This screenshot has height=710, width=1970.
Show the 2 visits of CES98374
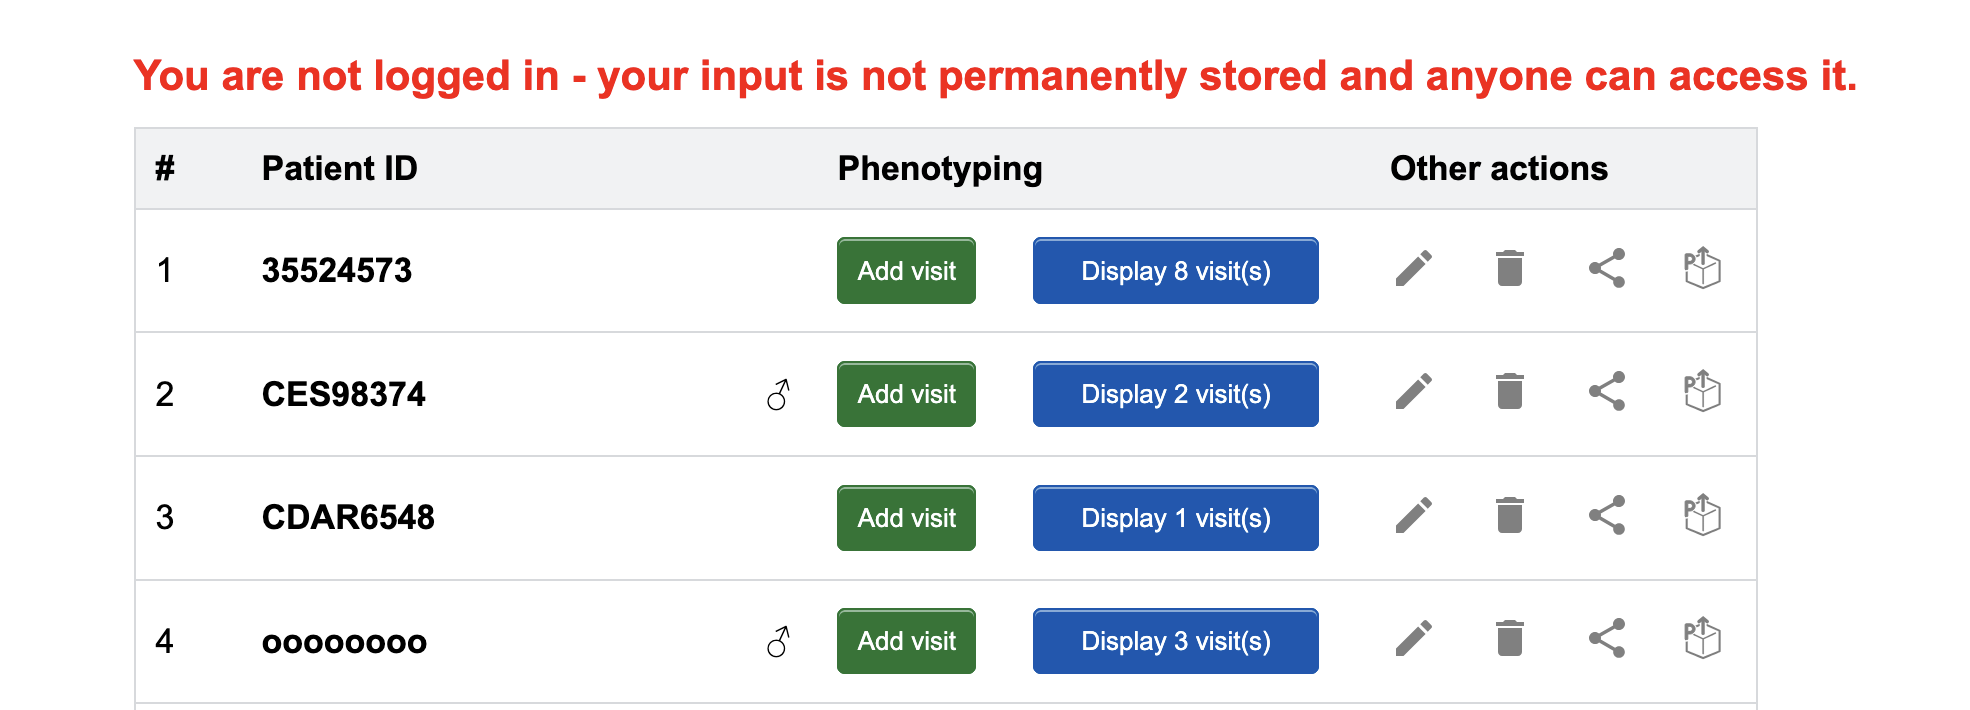click(x=1176, y=394)
